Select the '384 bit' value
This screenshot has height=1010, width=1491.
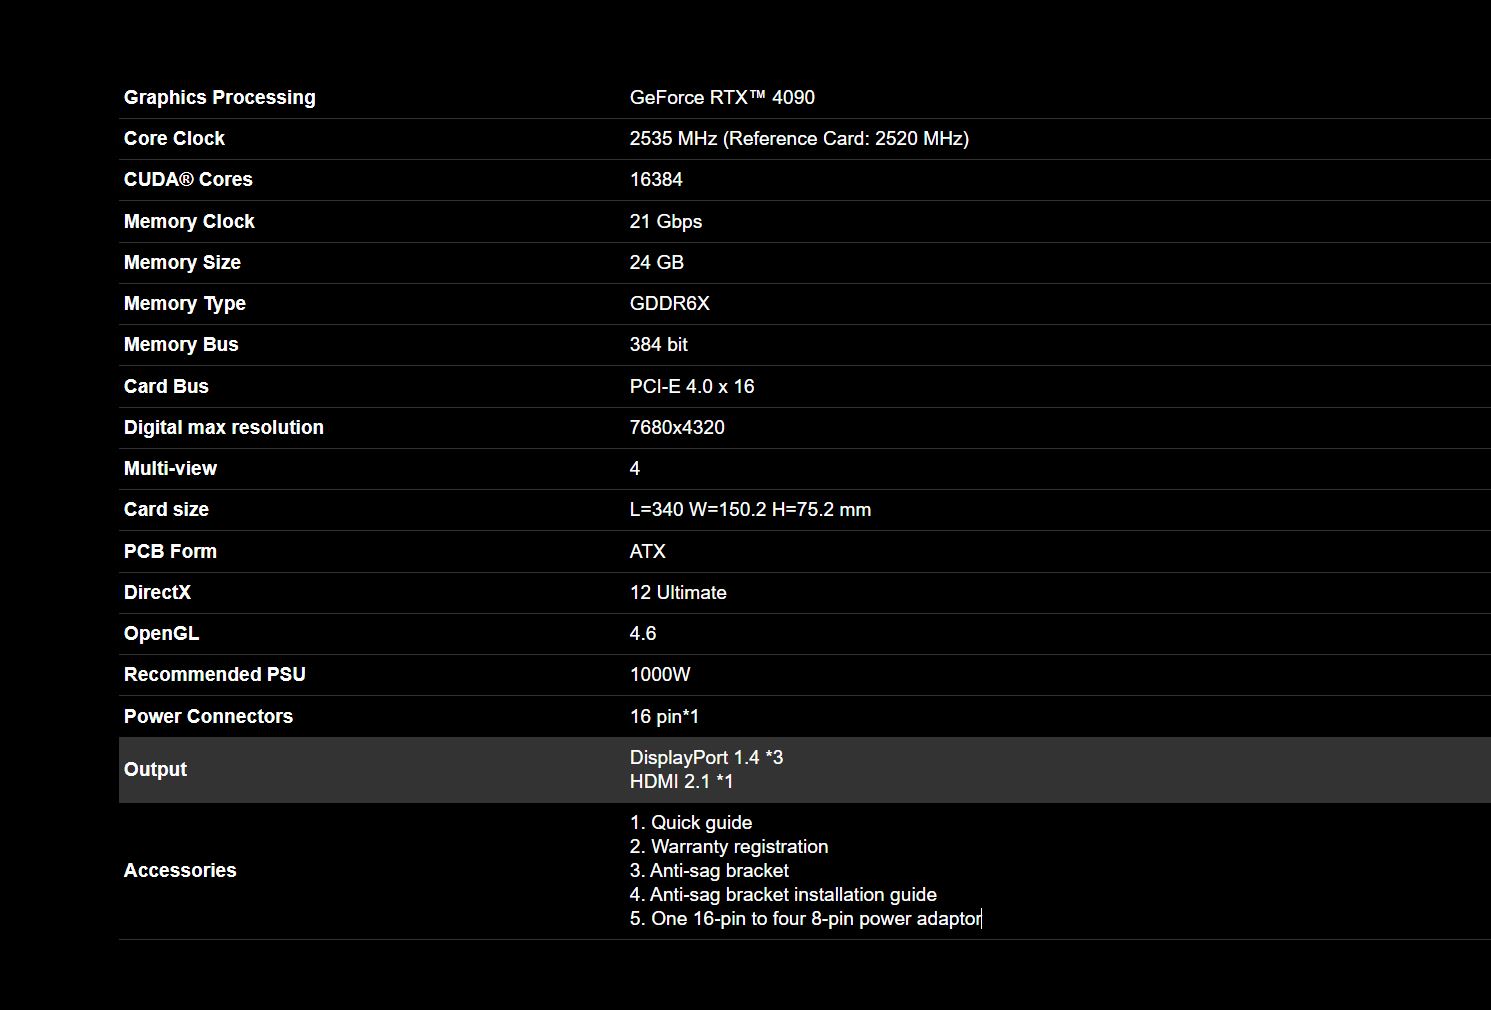[659, 344]
